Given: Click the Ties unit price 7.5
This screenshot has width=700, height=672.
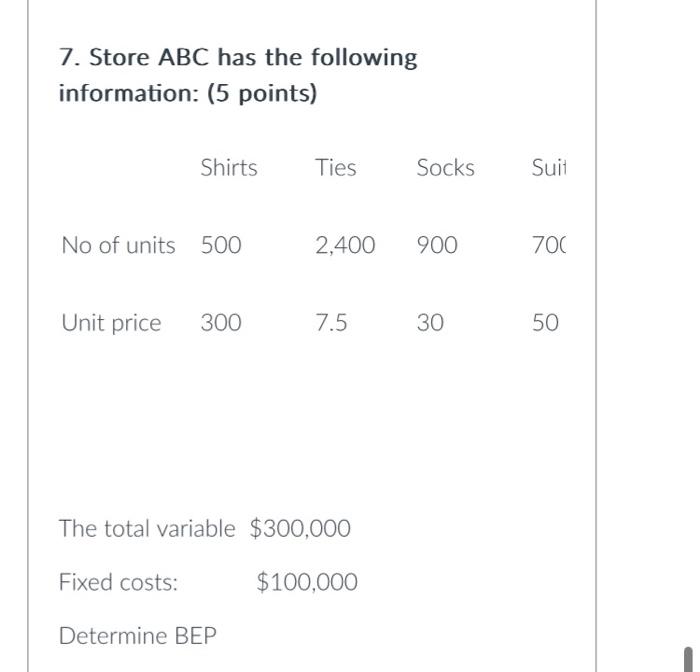Looking at the screenshot, I should coord(331,324).
